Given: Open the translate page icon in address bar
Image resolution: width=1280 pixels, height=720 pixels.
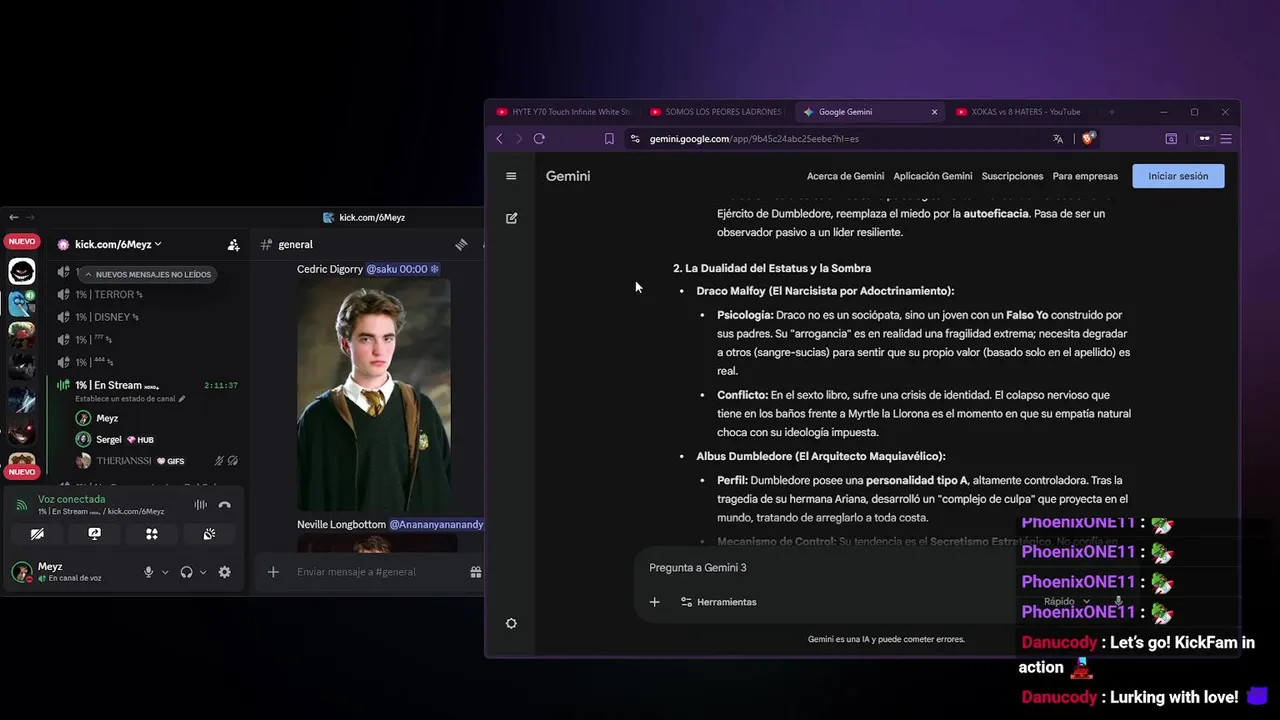Looking at the screenshot, I should coord(1058,139).
